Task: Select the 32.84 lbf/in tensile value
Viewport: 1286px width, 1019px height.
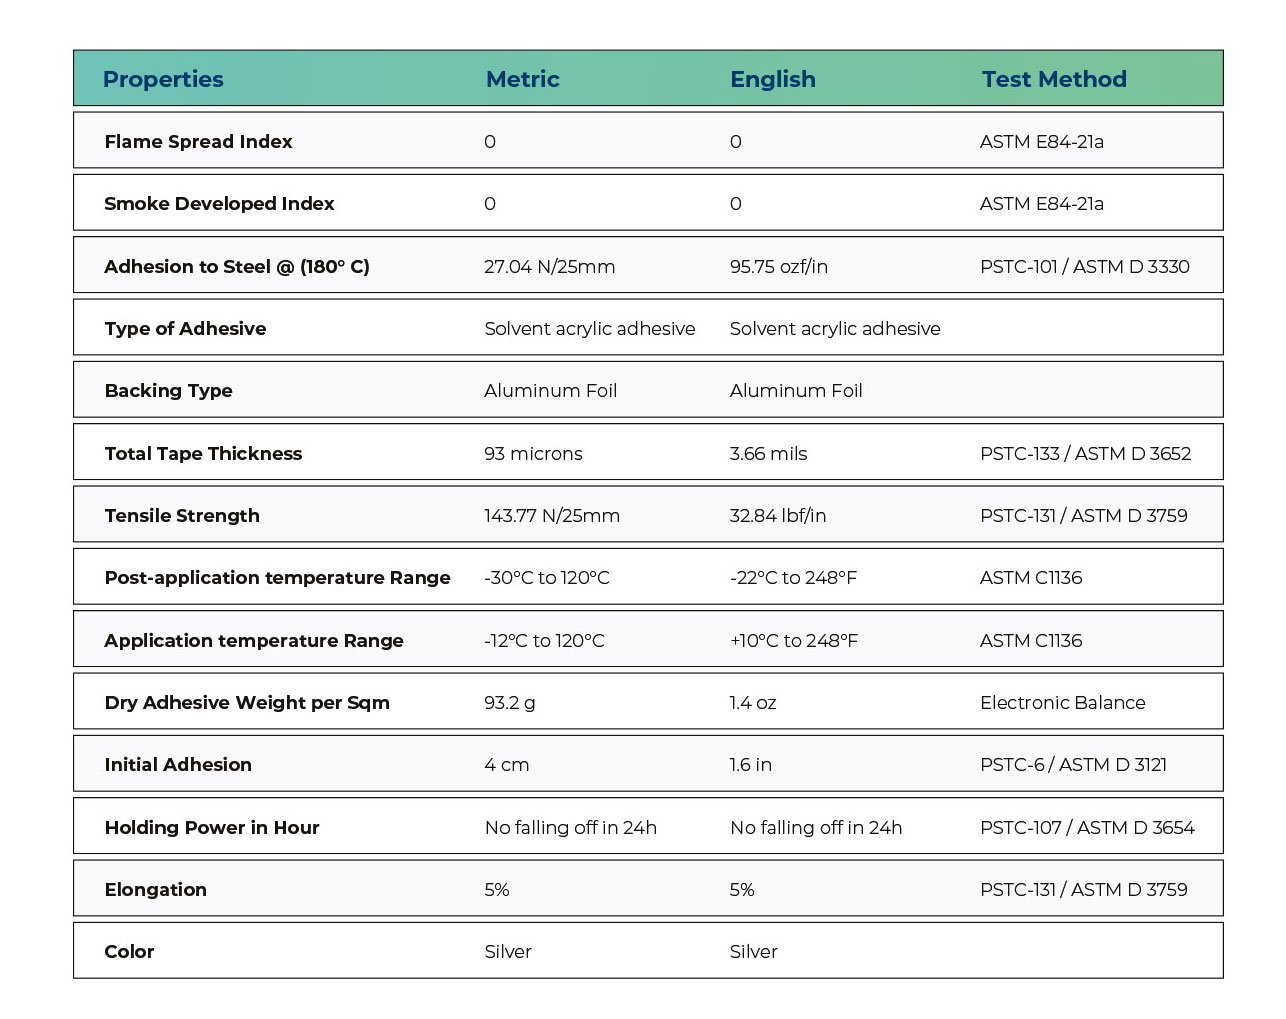Action: click(777, 516)
